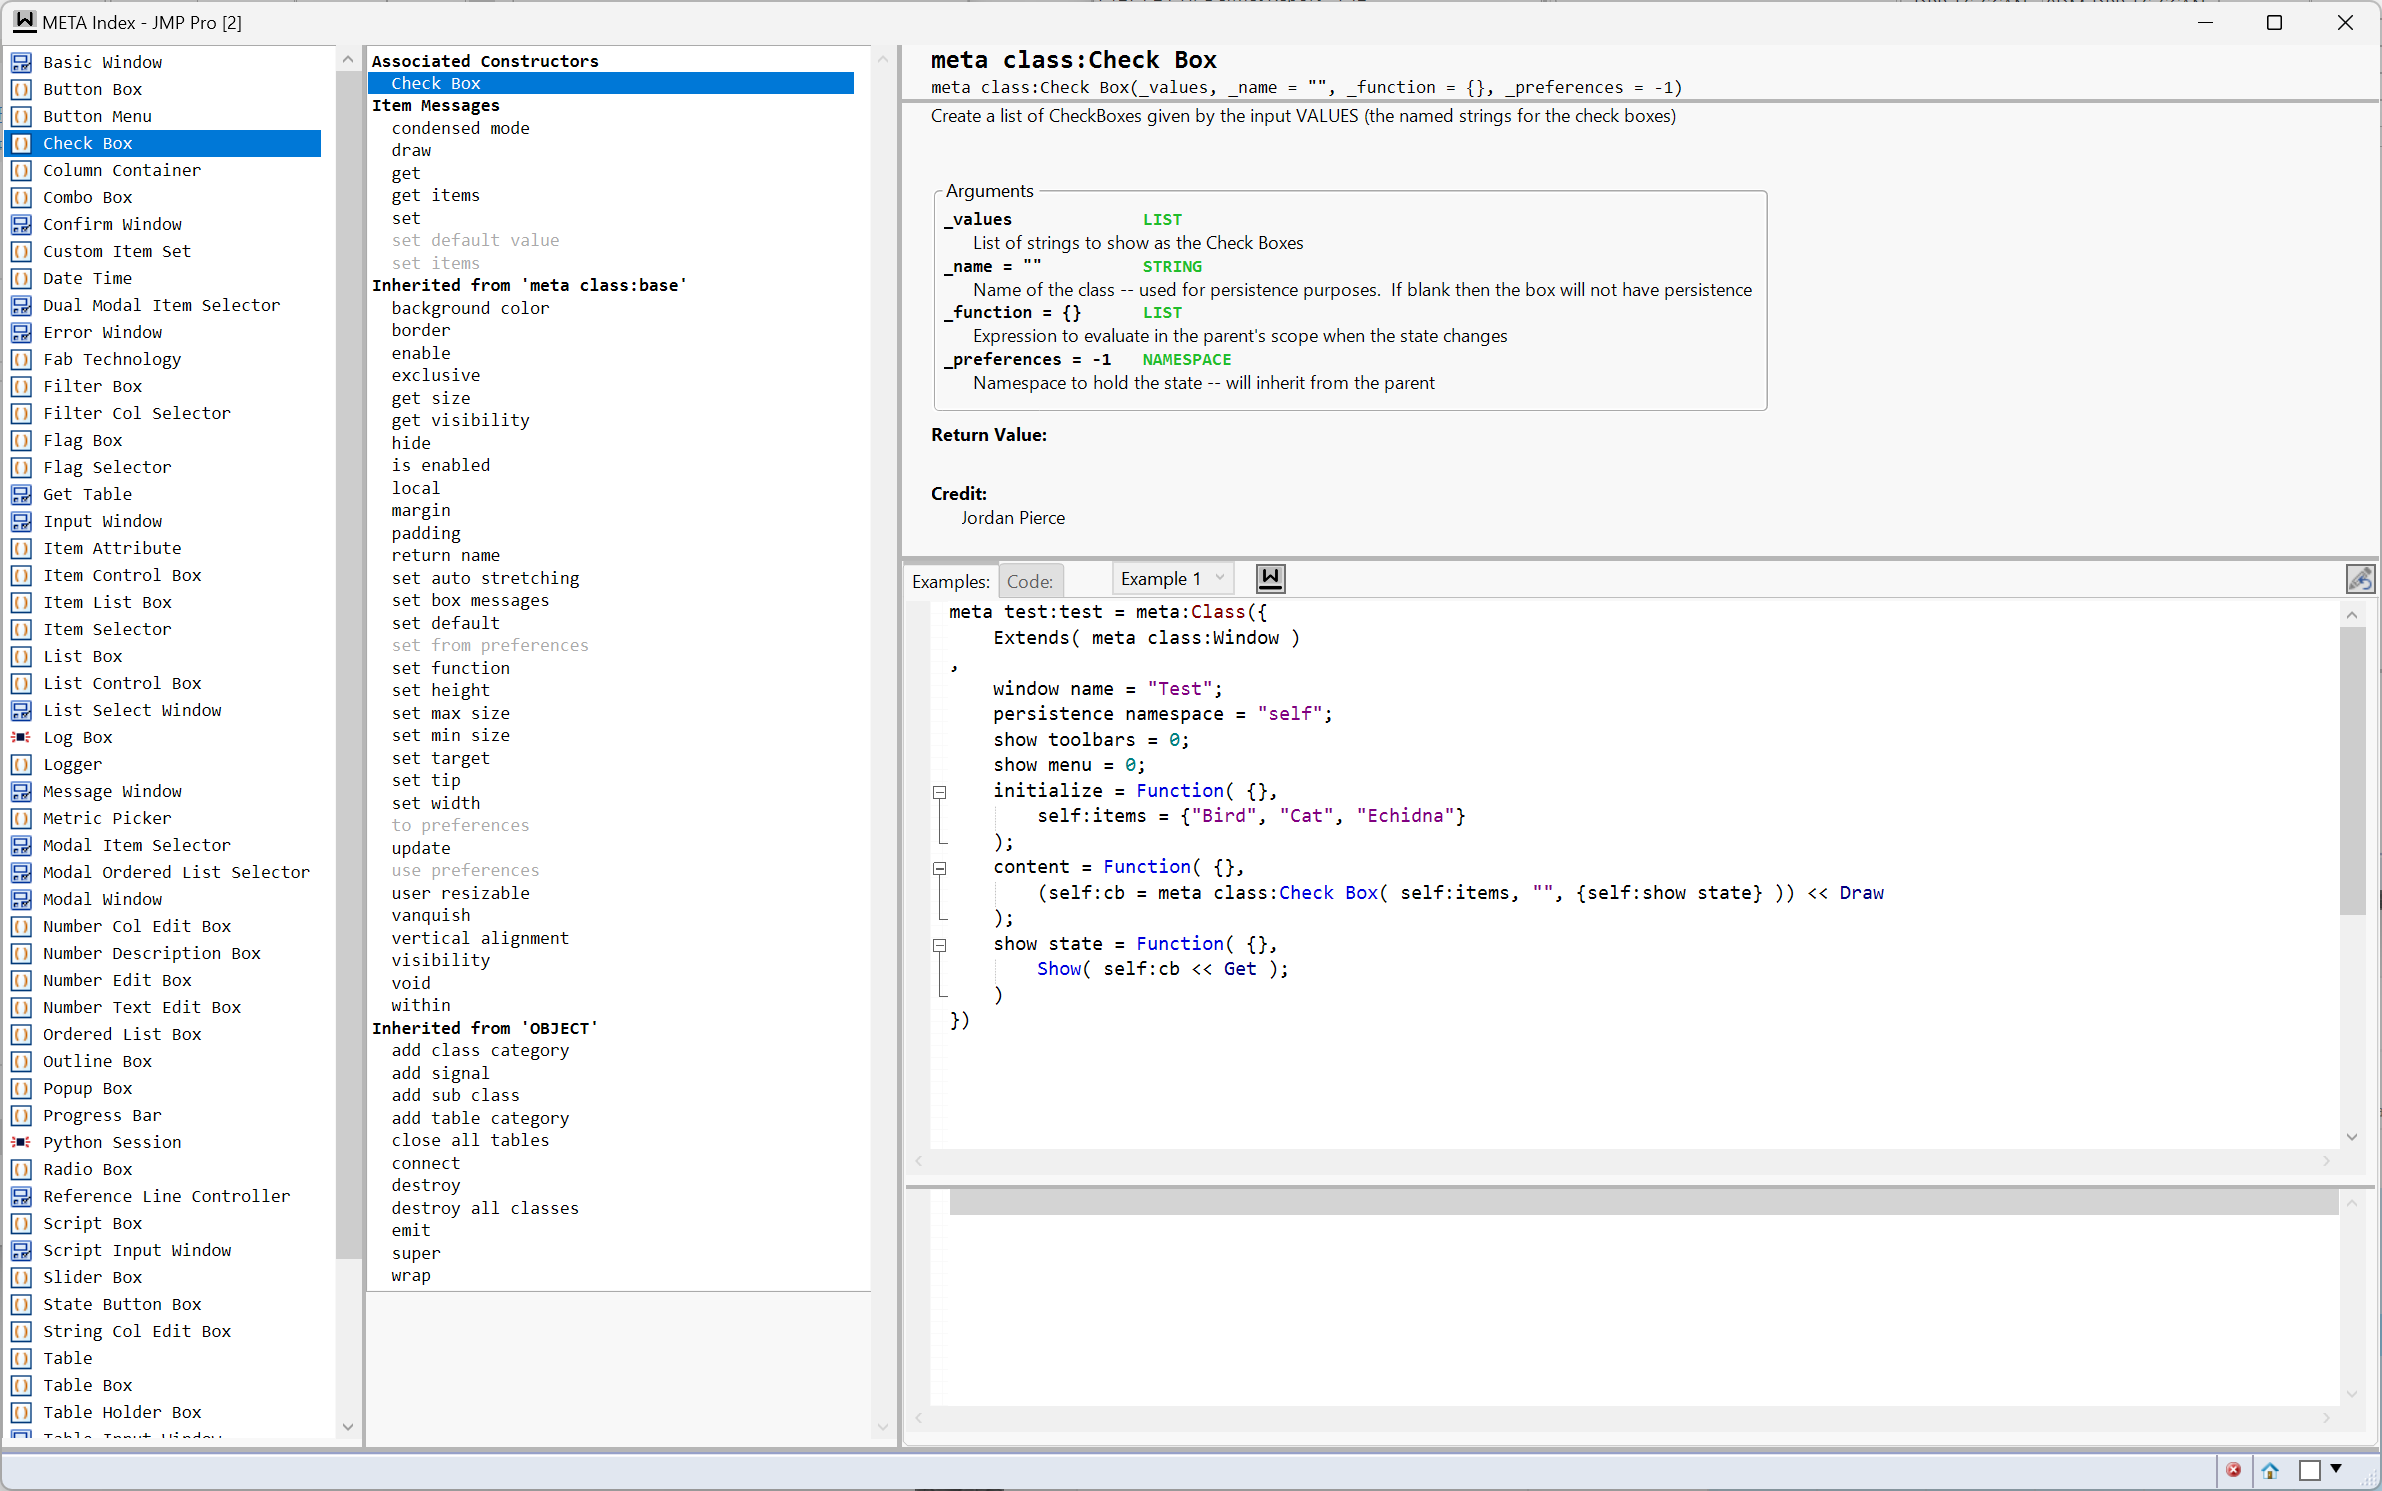The image size is (2382, 1491).
Task: Select the Examples tab
Action: (950, 580)
